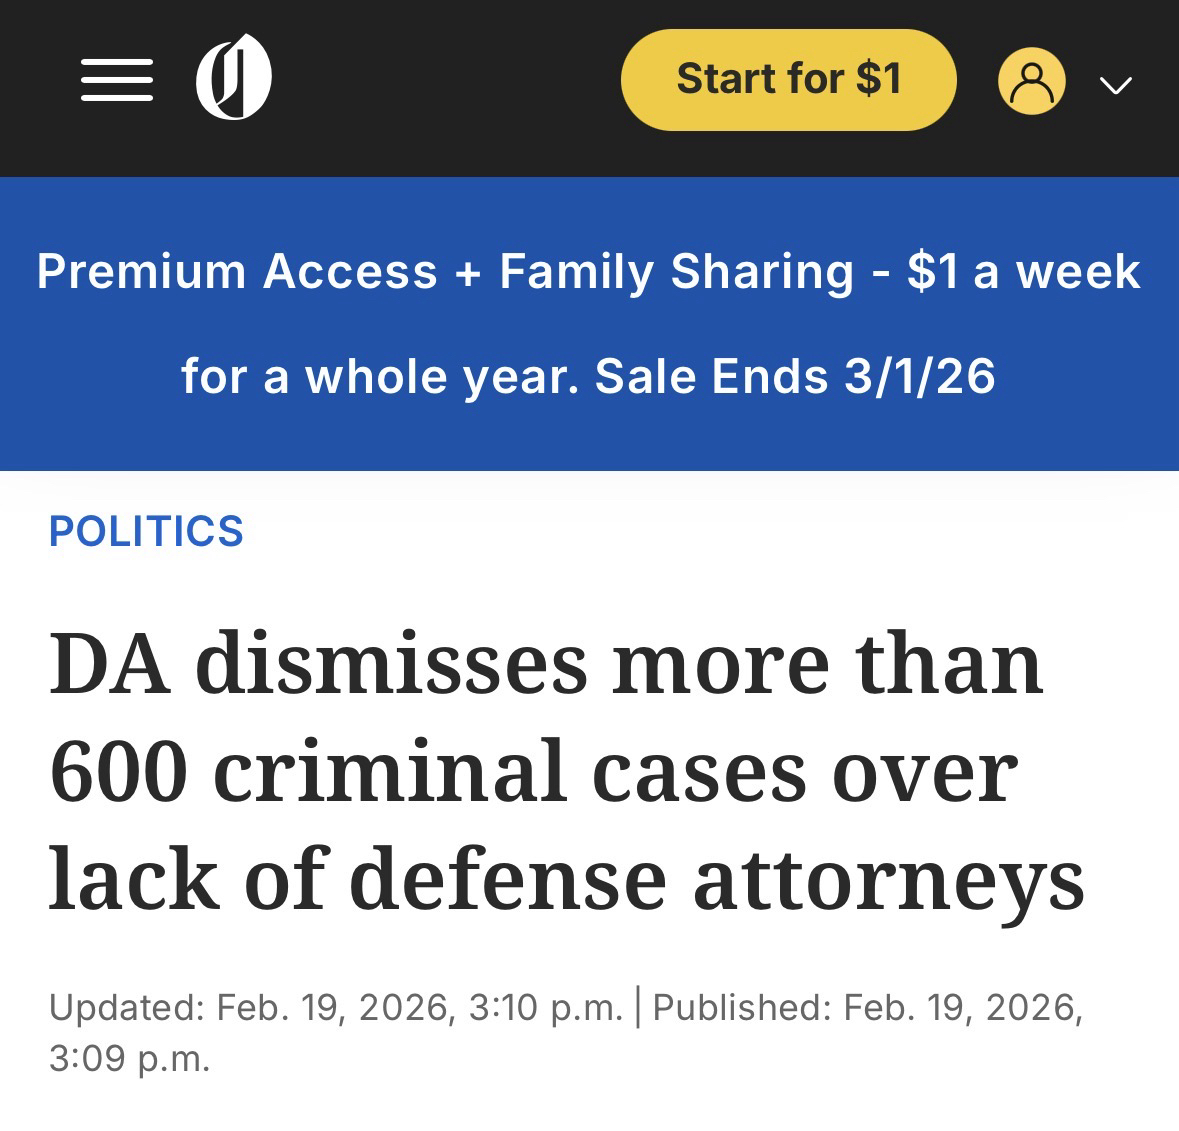
Task: Click the word "Premium" in the blue banner
Action: 141,272
